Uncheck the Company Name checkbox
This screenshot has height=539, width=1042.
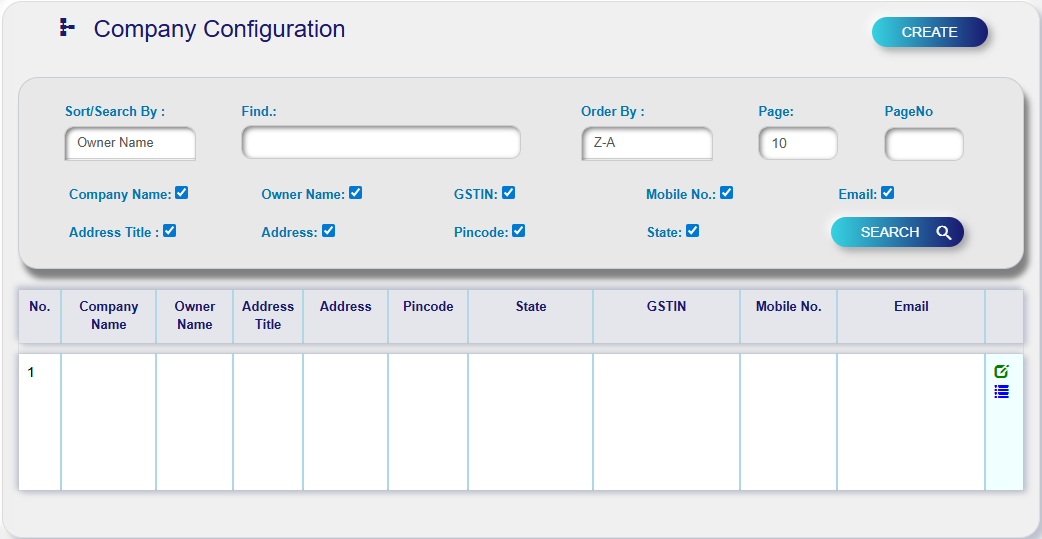[x=182, y=193]
